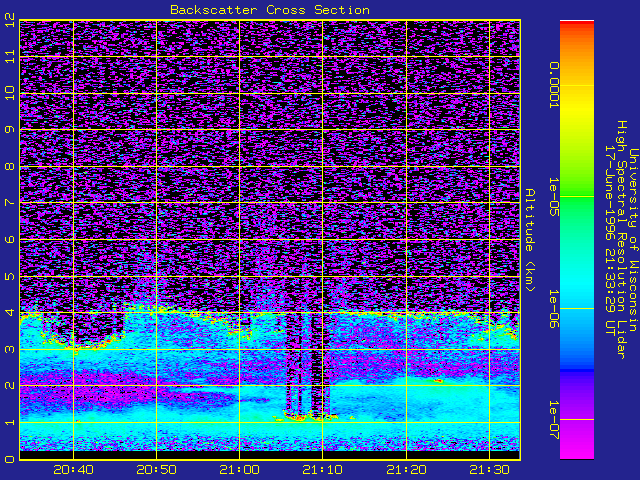Click the 20:50 time axis label

coord(156,470)
